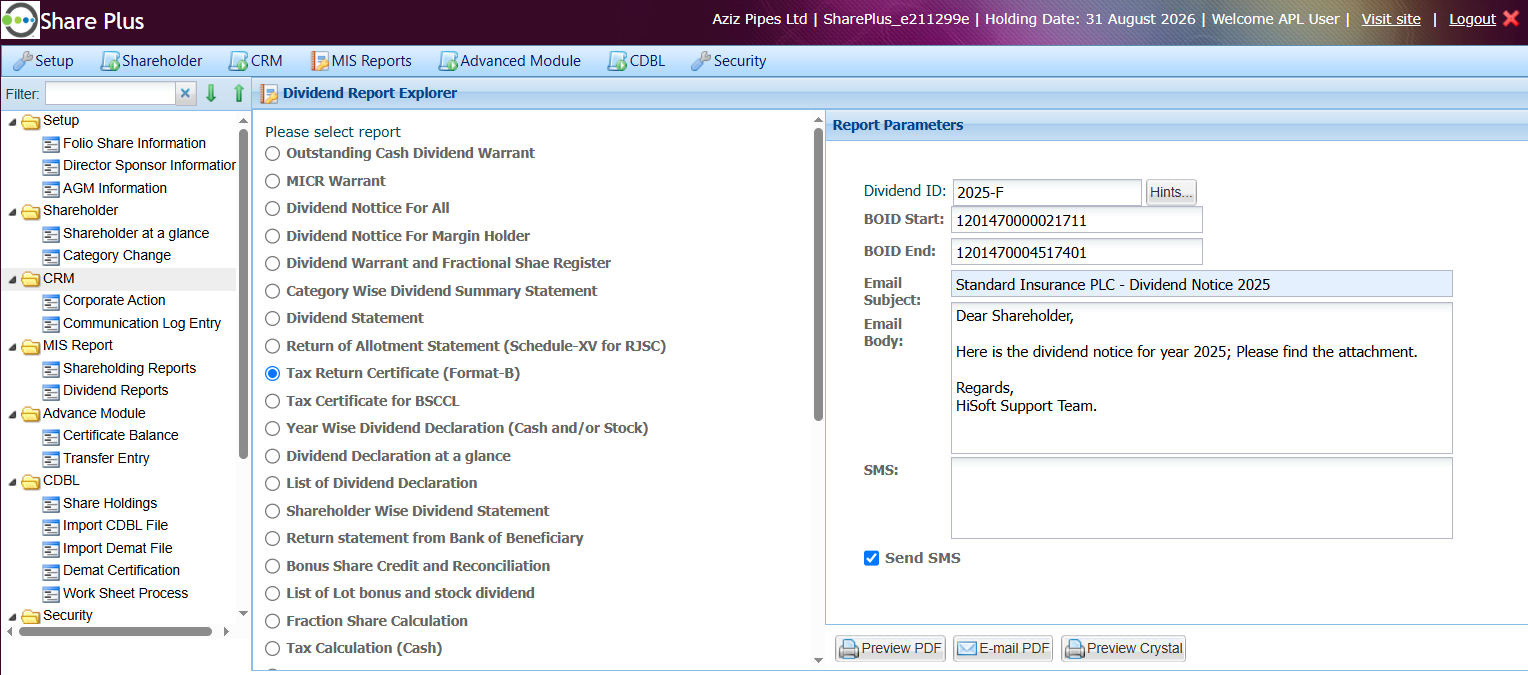Click the Transfer Entry page icon
This screenshot has width=1528, height=675.
[x=51, y=459]
